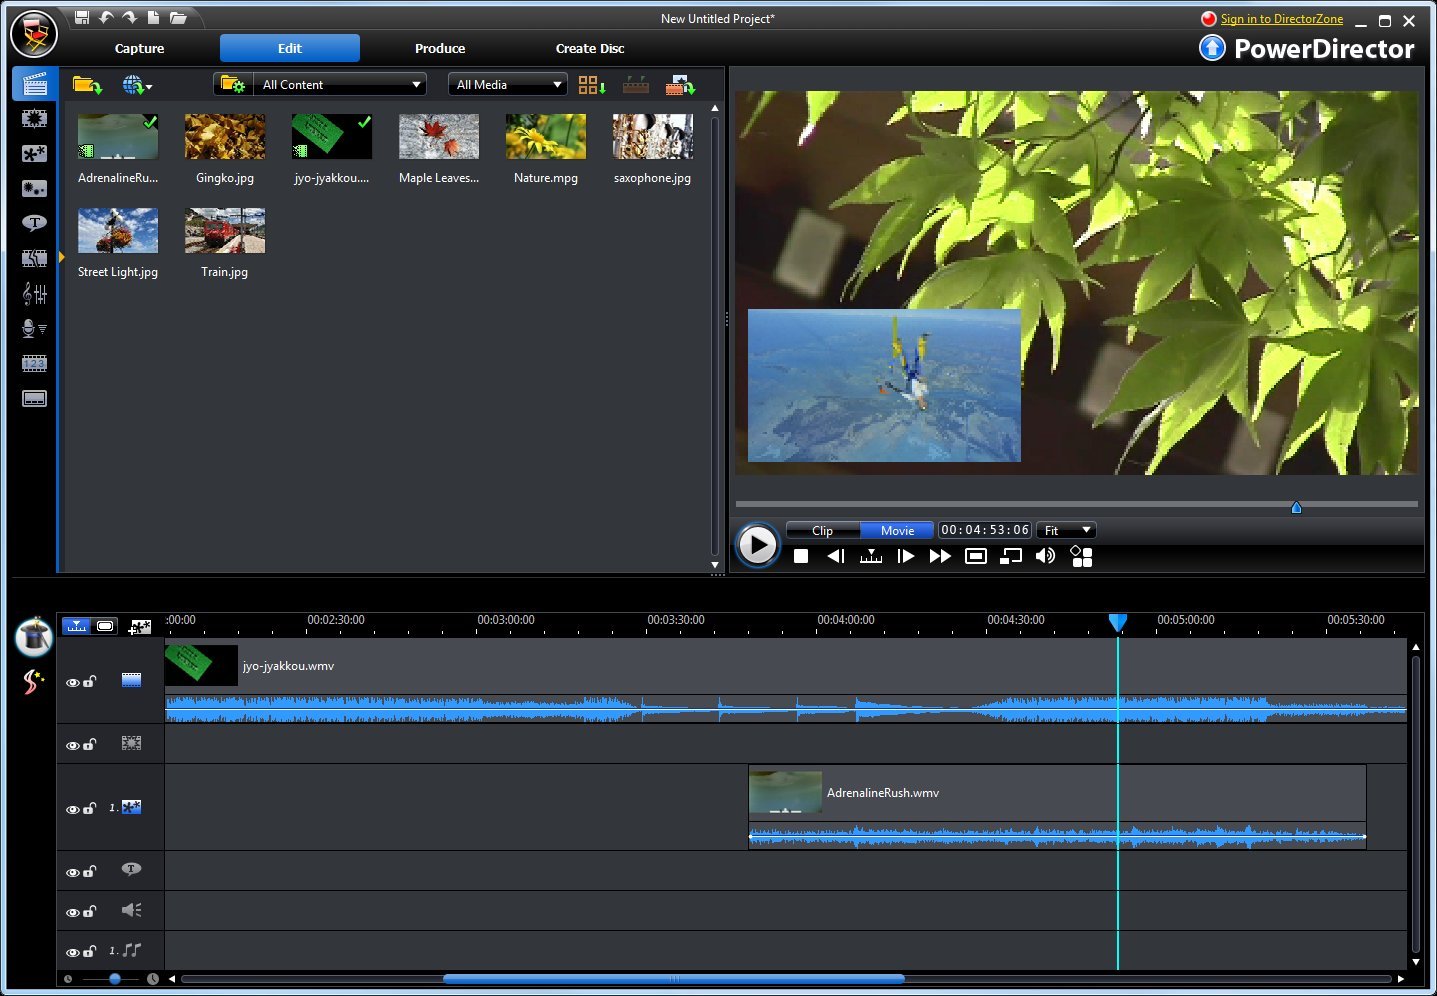Viewport: 1437px width, 996px height.
Task: Open the Audio Mixing Room icon
Action: coord(35,294)
